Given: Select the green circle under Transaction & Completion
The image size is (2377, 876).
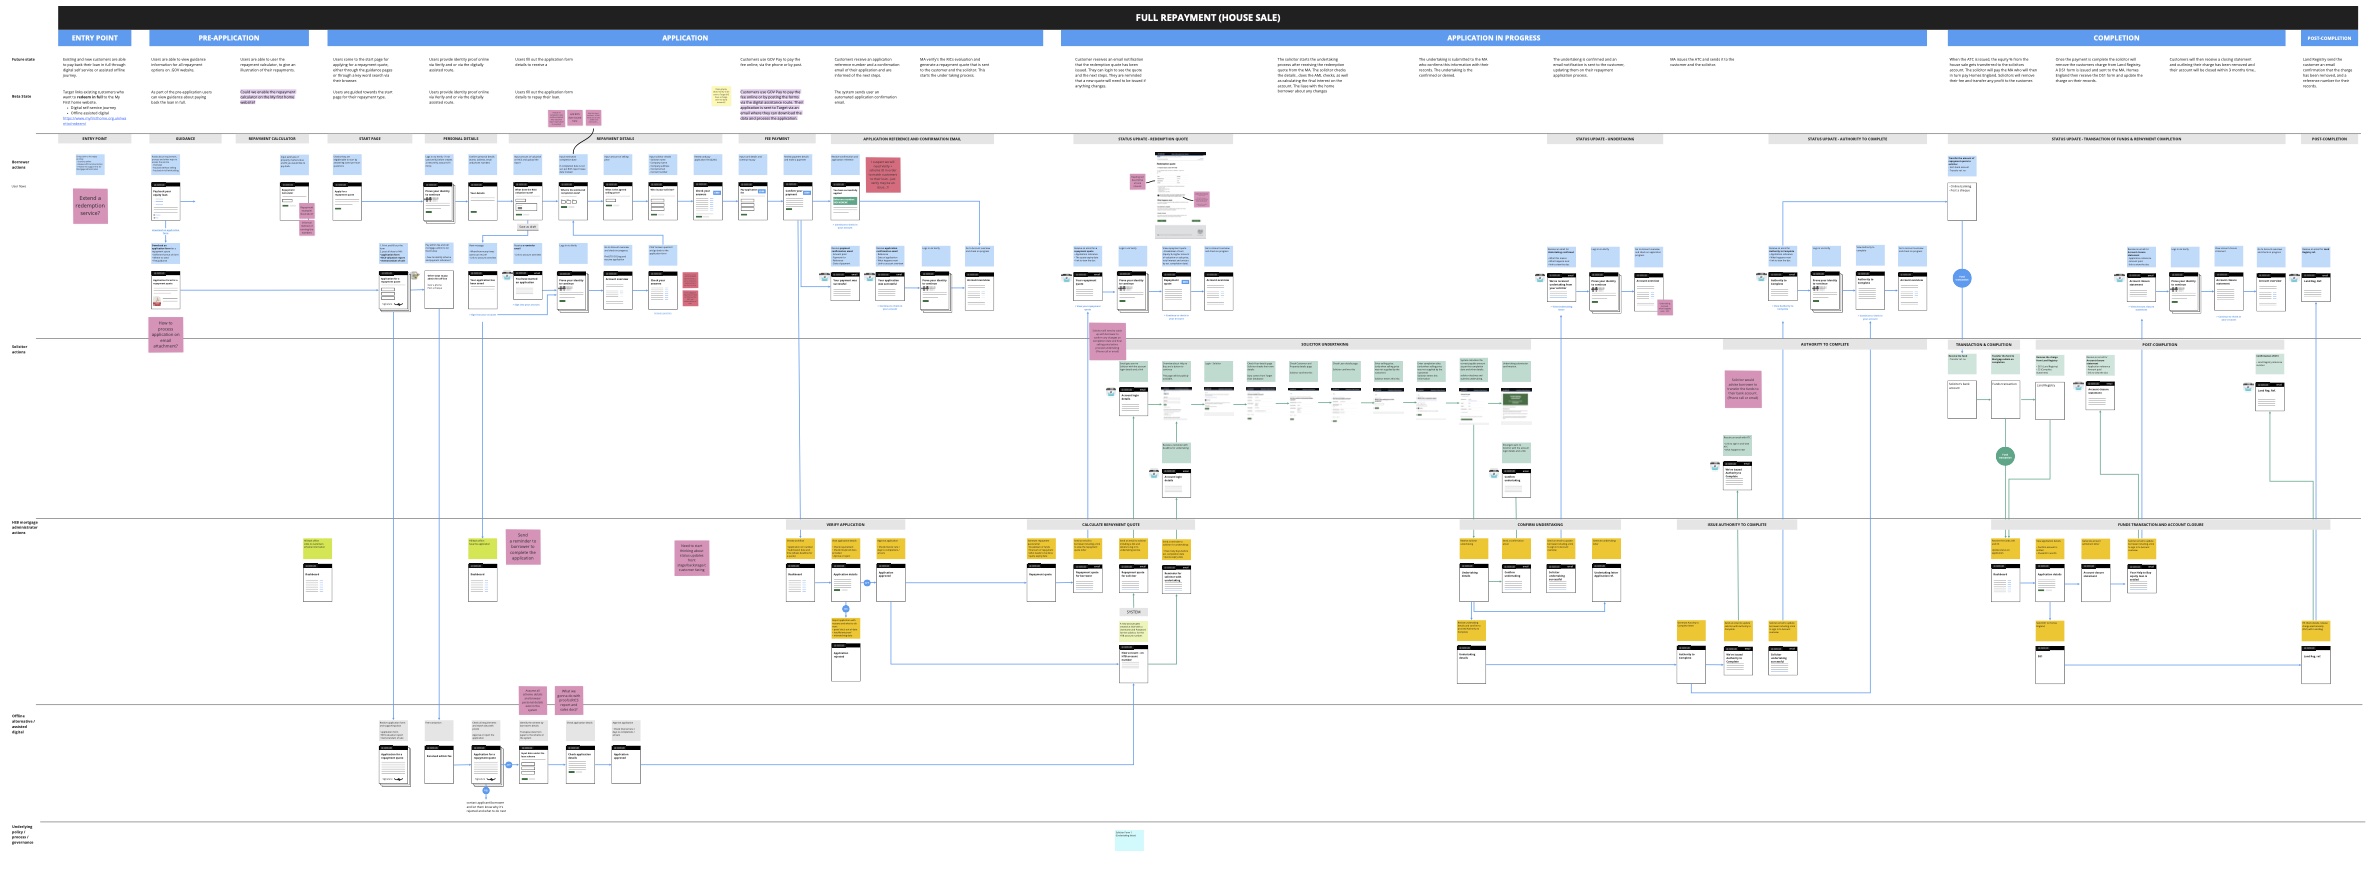Looking at the screenshot, I should tap(2004, 456).
